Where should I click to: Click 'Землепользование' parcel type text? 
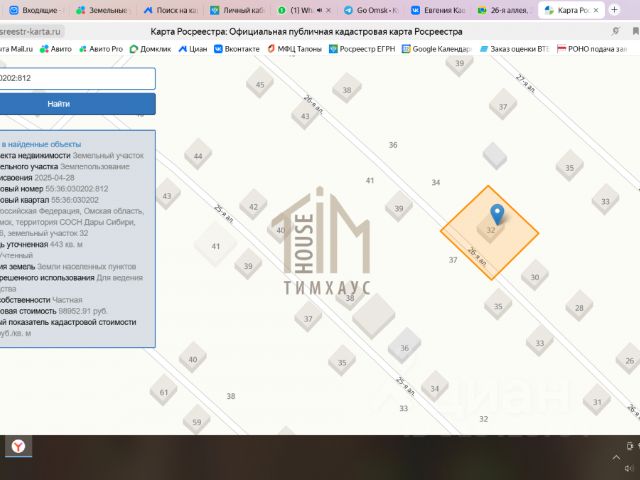(x=95, y=167)
